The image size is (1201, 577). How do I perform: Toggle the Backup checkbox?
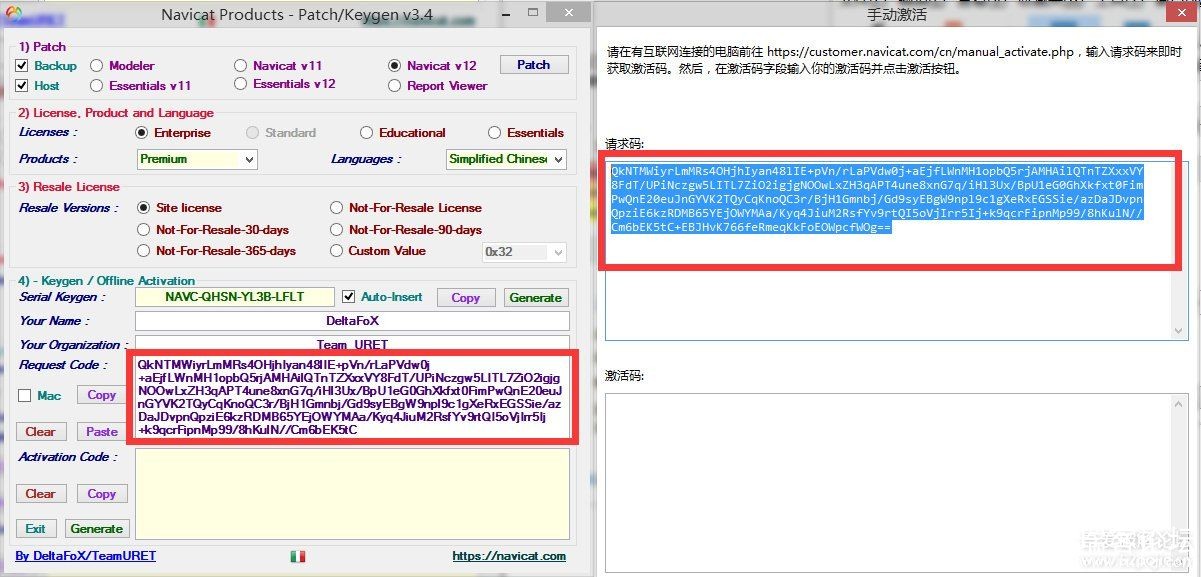[22, 65]
